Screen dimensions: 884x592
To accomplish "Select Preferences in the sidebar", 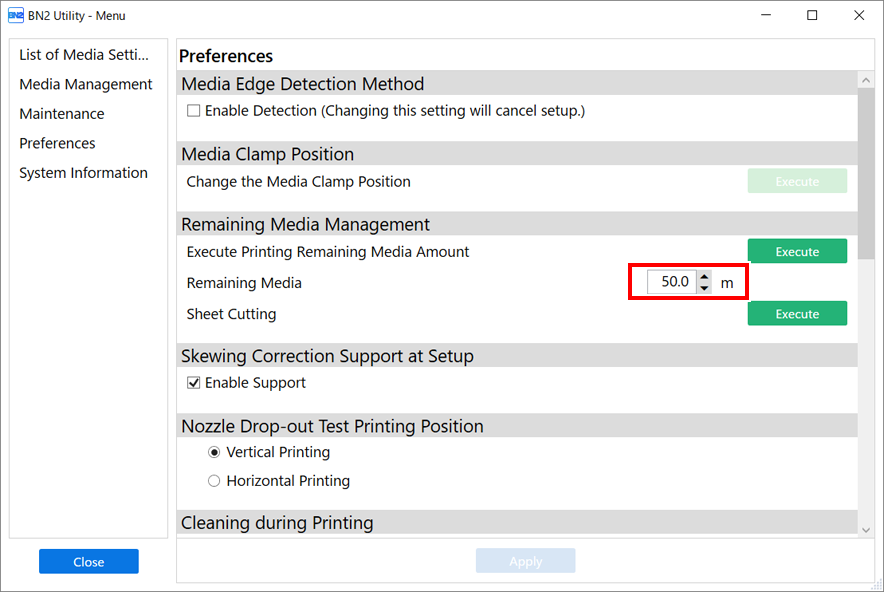I will pyautogui.click(x=57, y=143).
